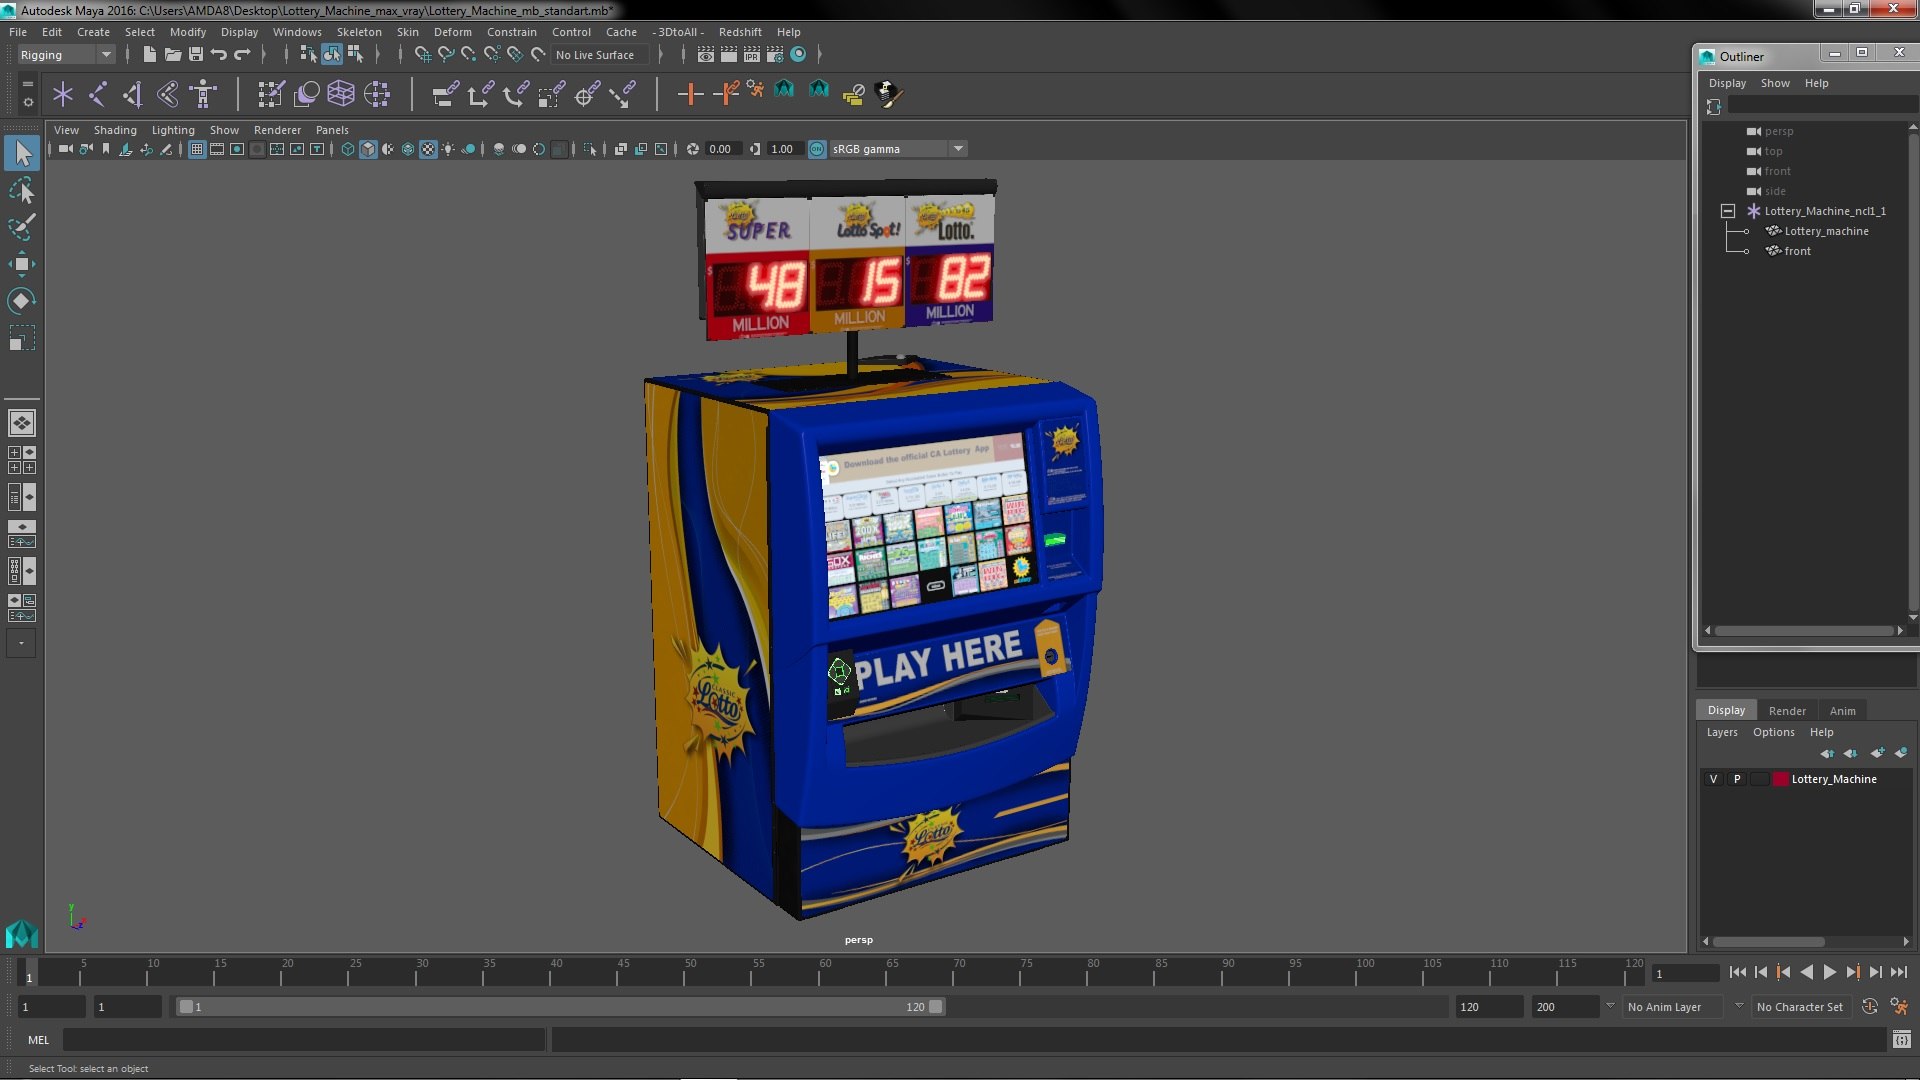This screenshot has height=1080, width=1920.
Task: Toggle the textured display button in viewport
Action: point(428,149)
